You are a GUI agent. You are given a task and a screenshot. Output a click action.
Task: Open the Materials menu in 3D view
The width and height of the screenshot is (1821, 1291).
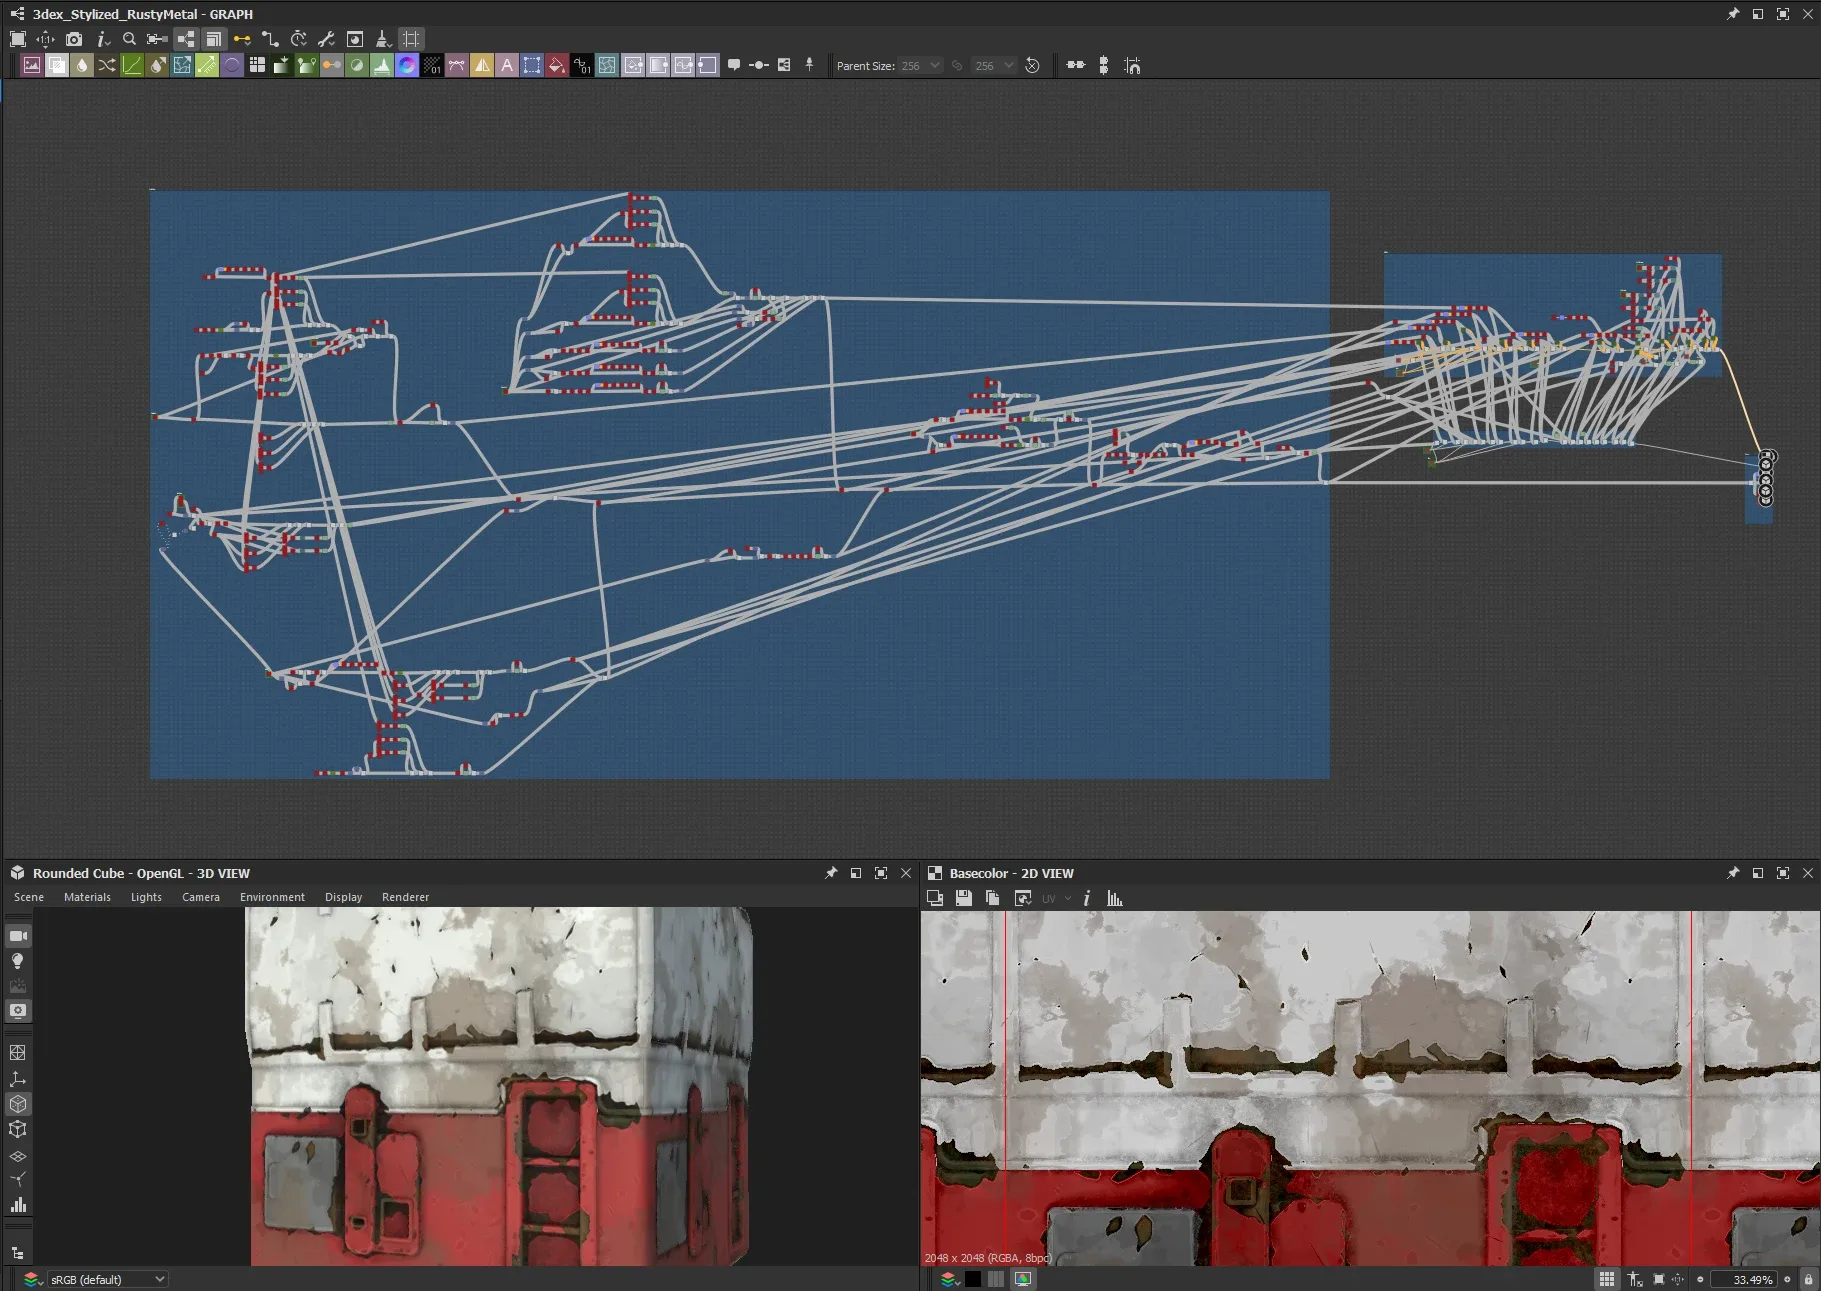click(87, 897)
